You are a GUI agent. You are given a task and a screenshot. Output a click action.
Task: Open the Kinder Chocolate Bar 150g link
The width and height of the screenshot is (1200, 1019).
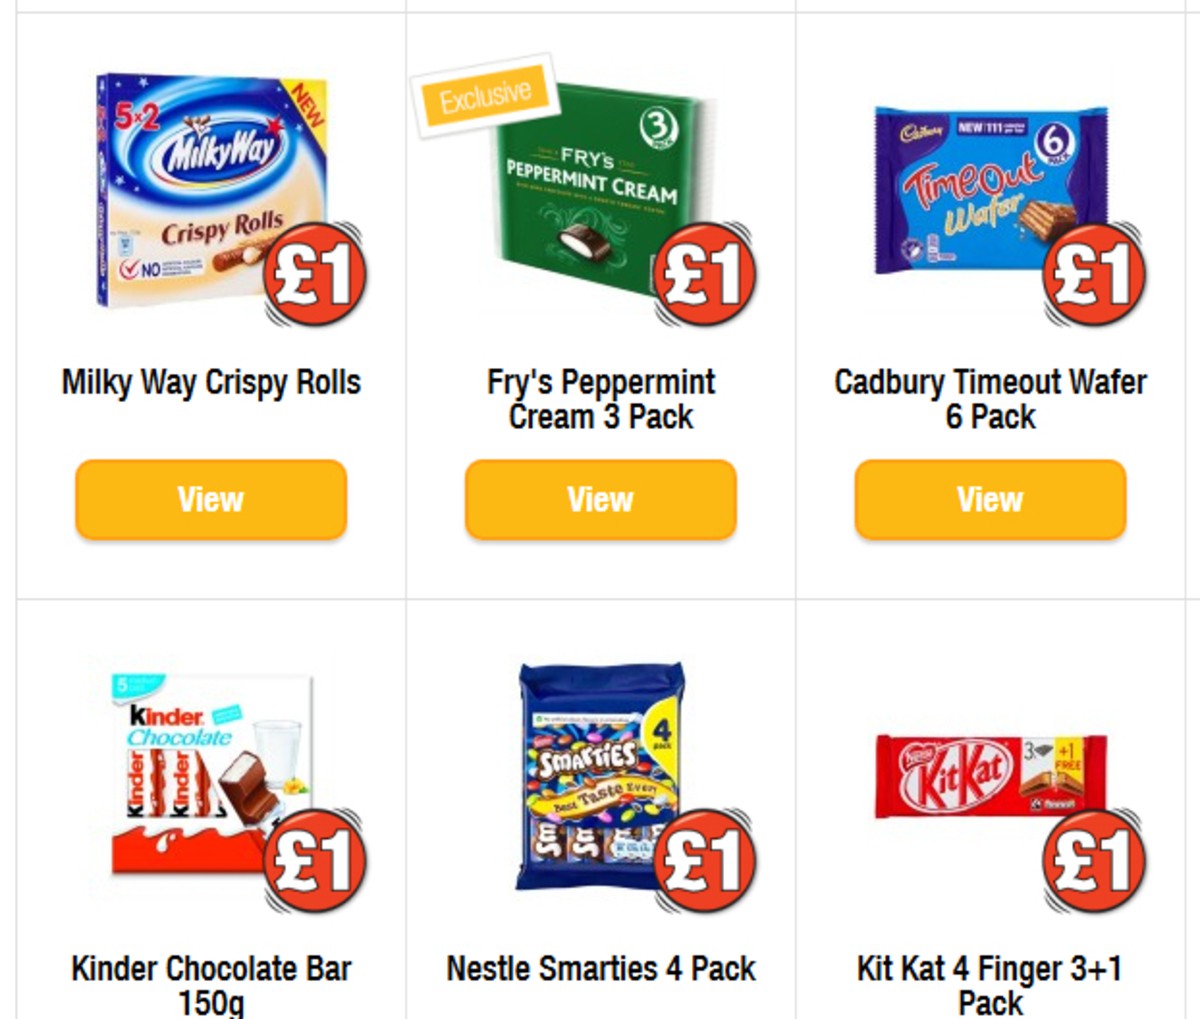(x=210, y=985)
